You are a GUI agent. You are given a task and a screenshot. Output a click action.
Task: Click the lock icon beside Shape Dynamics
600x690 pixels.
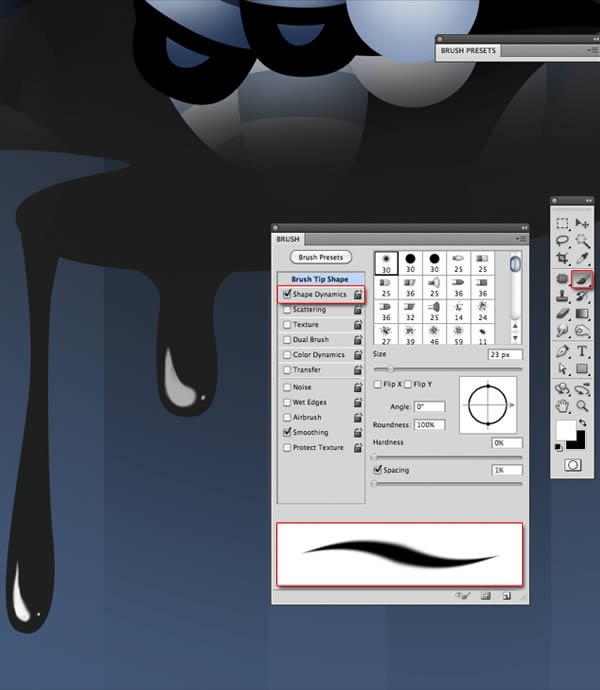pos(358,294)
